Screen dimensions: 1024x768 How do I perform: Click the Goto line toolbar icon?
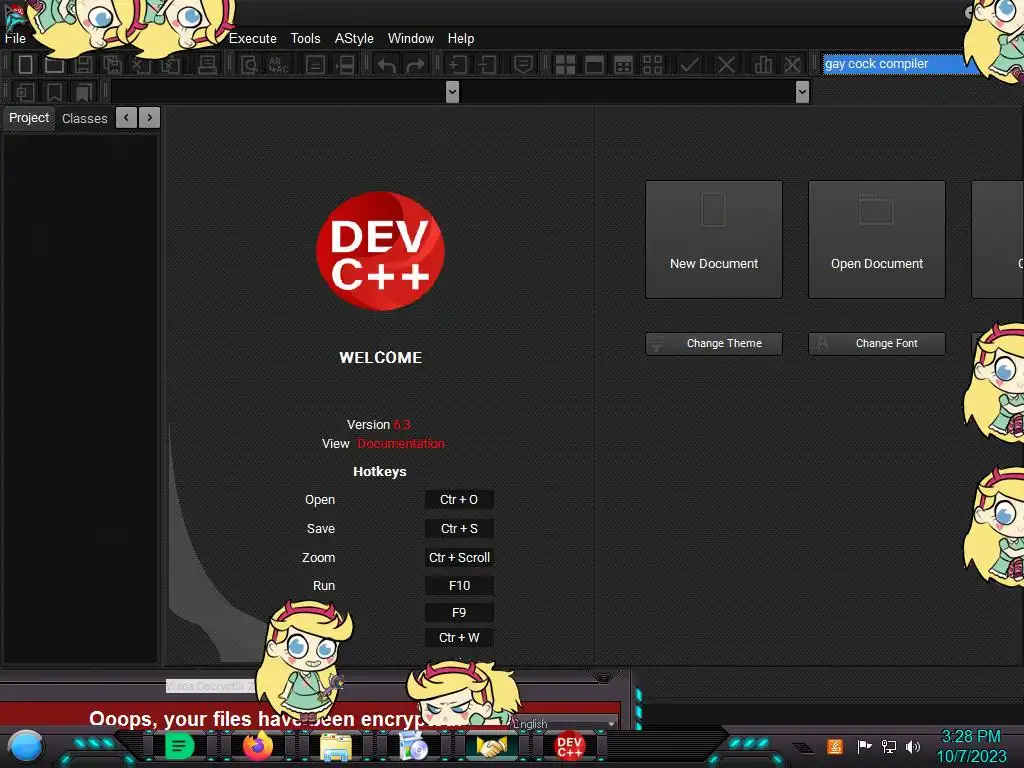pos(345,65)
